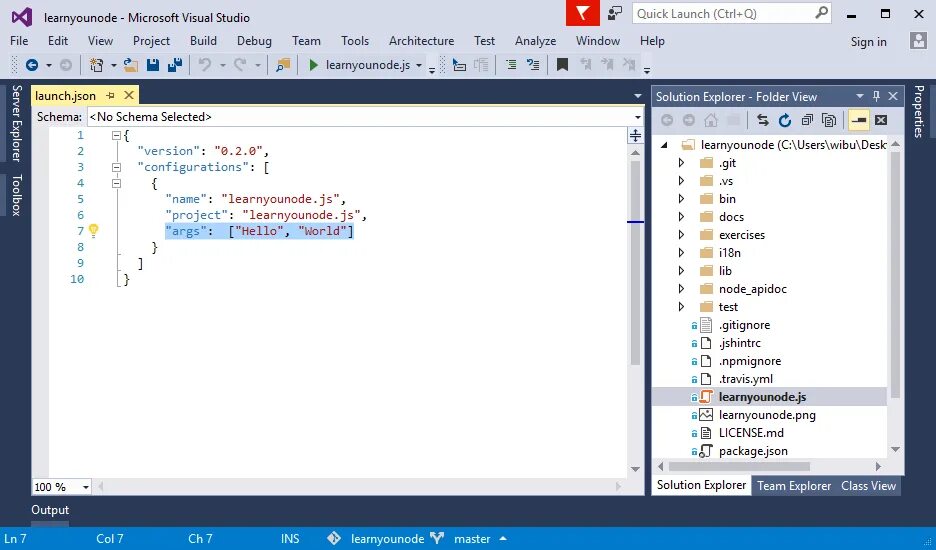This screenshot has height=550, width=936.
Task: Save all files with the Save All icon
Action: point(174,65)
